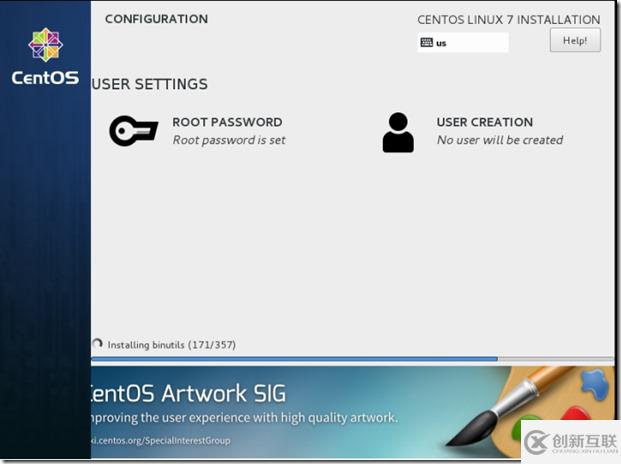
Task: Click 'Root password is set' status text
Action: [229, 140]
